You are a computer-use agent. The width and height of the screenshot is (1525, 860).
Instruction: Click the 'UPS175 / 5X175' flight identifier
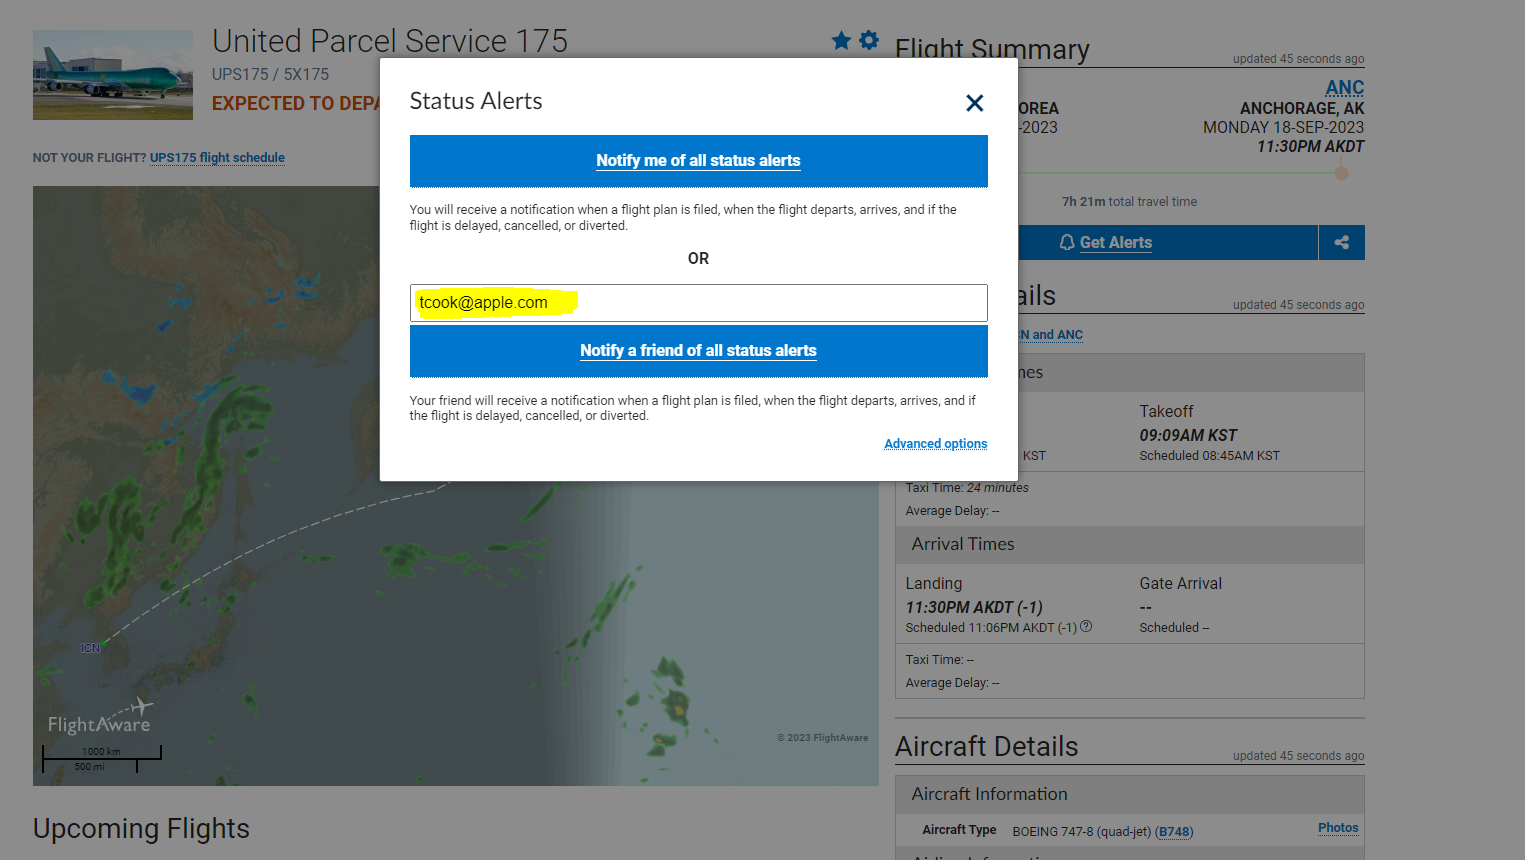point(270,75)
